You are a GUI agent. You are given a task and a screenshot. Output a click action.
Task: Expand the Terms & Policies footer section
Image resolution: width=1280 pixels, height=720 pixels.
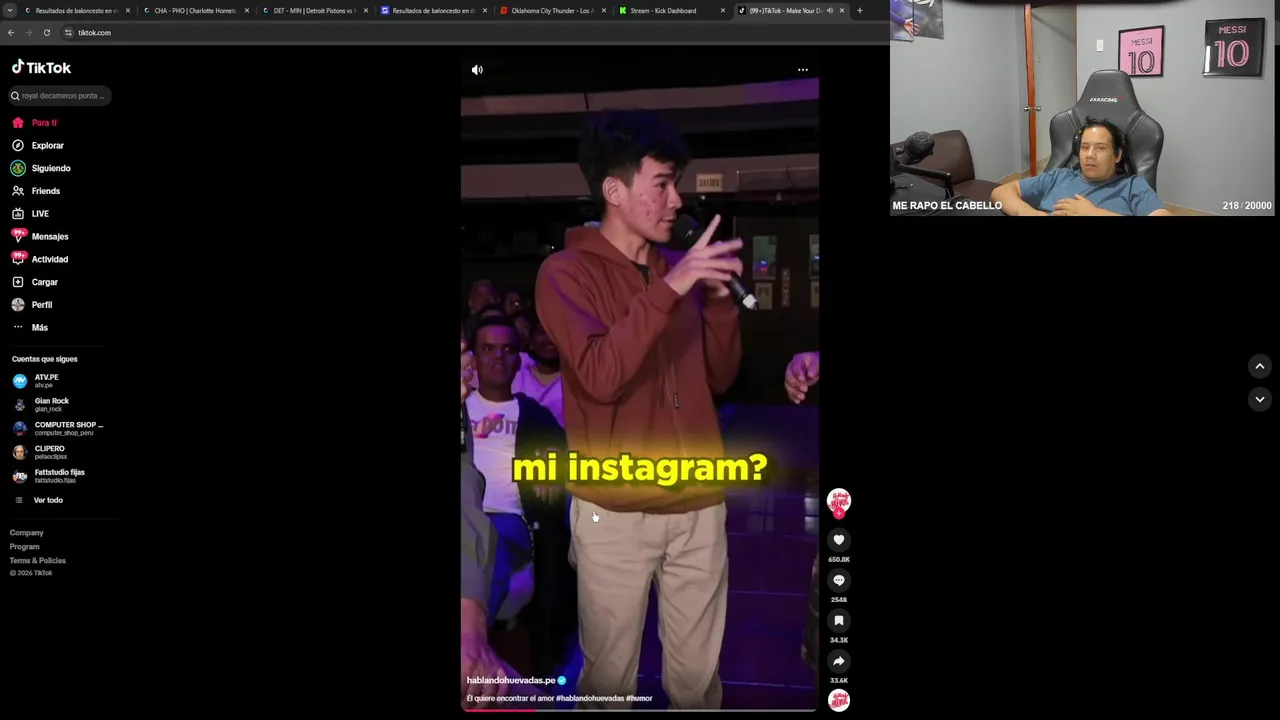click(38, 561)
